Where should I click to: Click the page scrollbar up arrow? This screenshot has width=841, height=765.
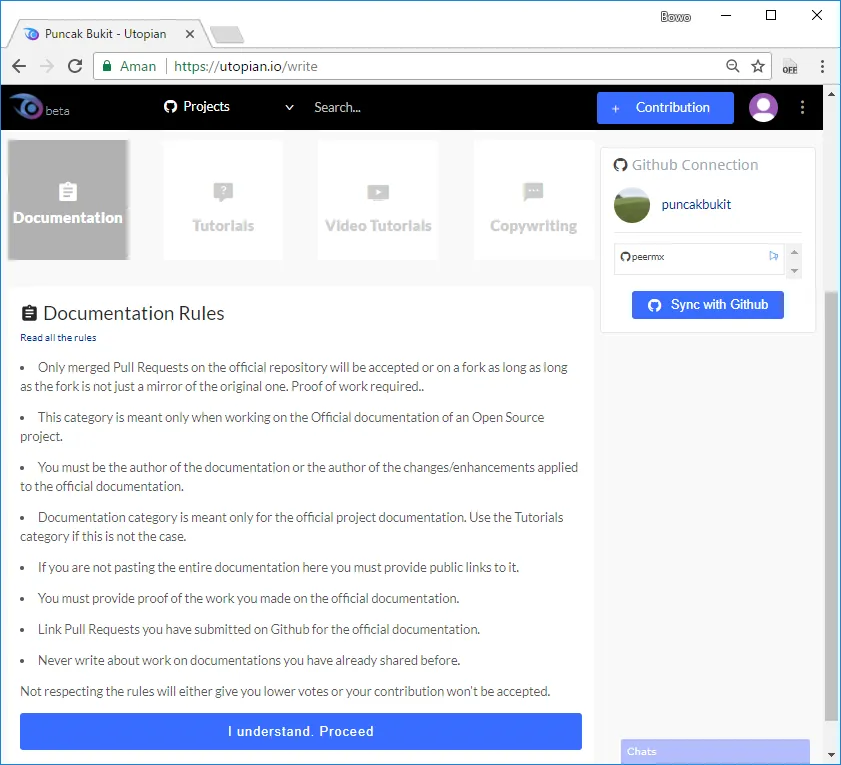coord(831,94)
